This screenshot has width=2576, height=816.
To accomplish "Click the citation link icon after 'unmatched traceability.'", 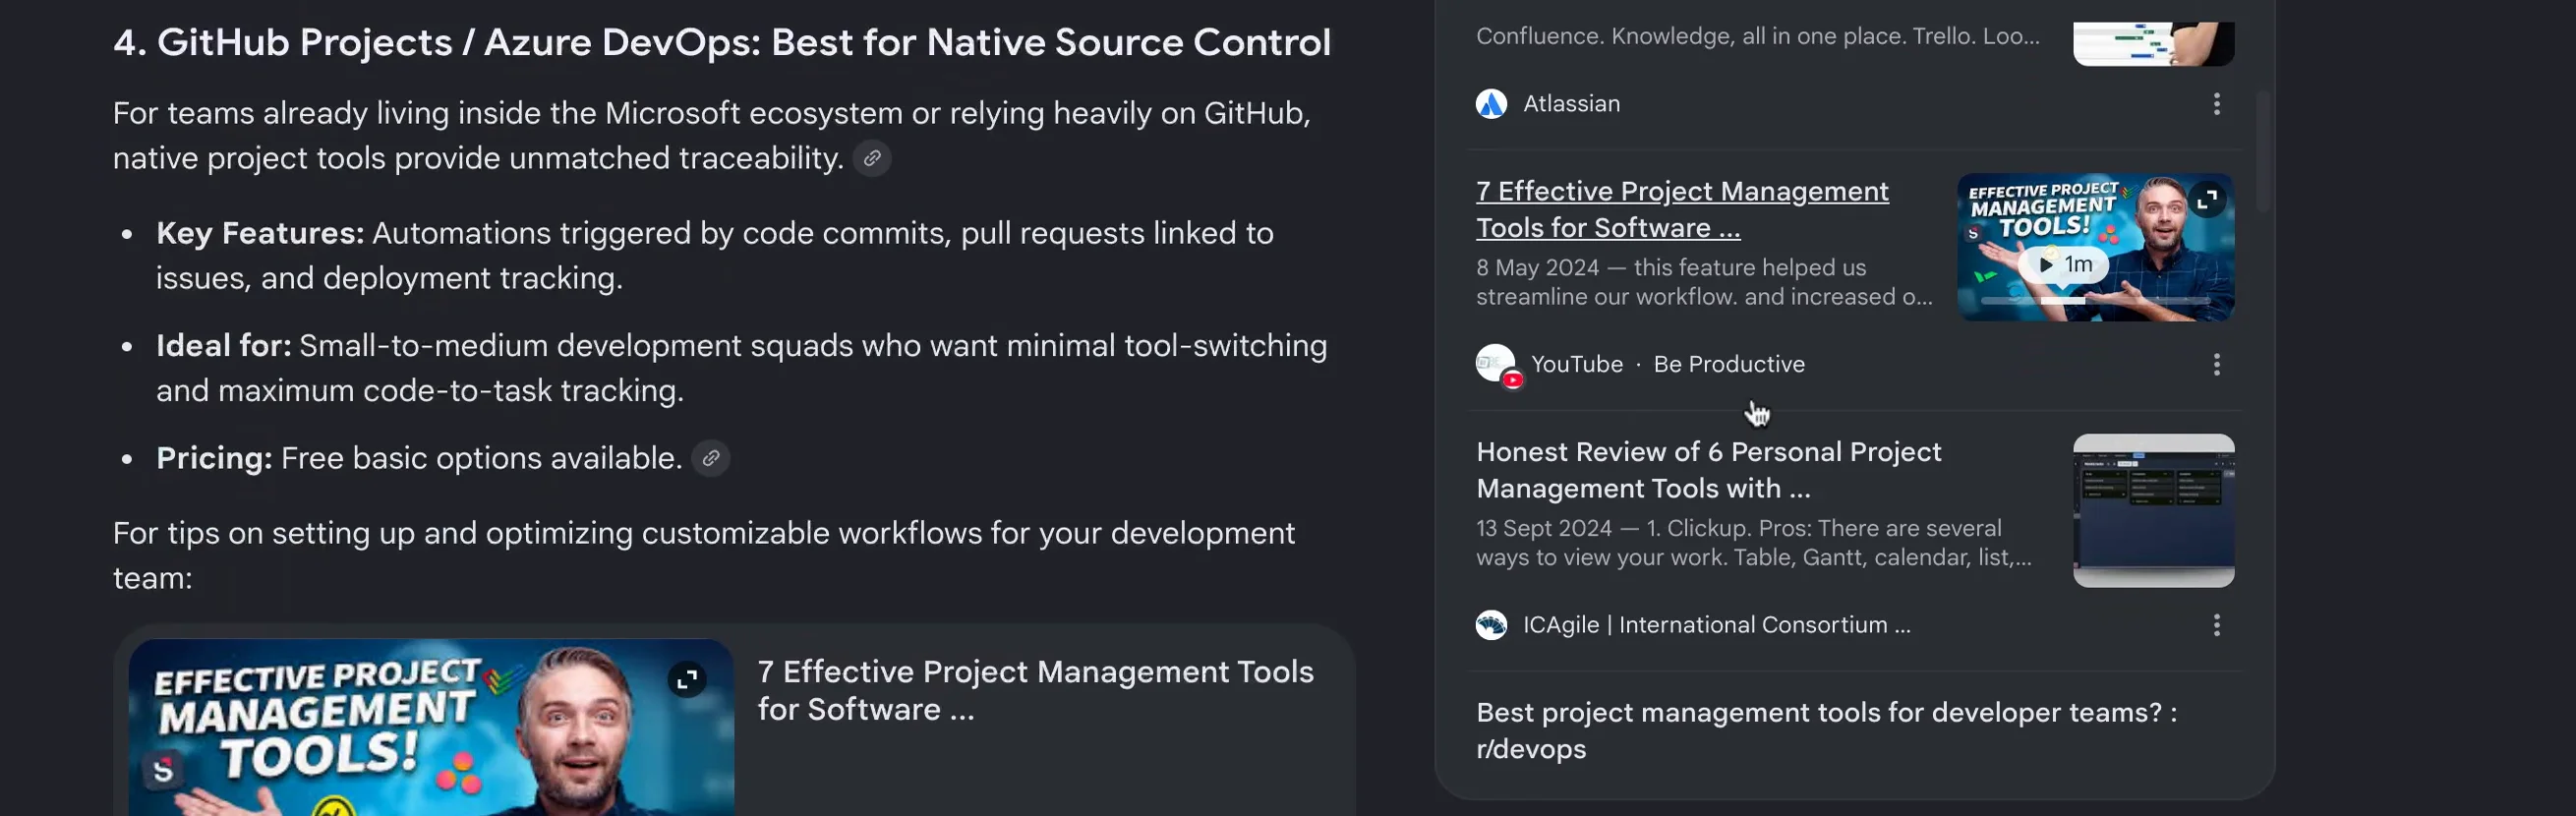I will click(x=872, y=158).
